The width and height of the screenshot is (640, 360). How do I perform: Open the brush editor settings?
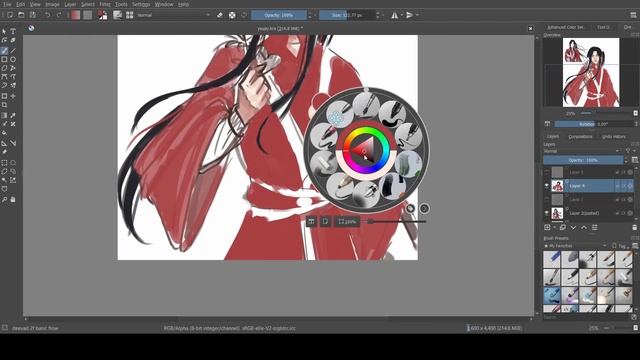[x=118, y=15]
